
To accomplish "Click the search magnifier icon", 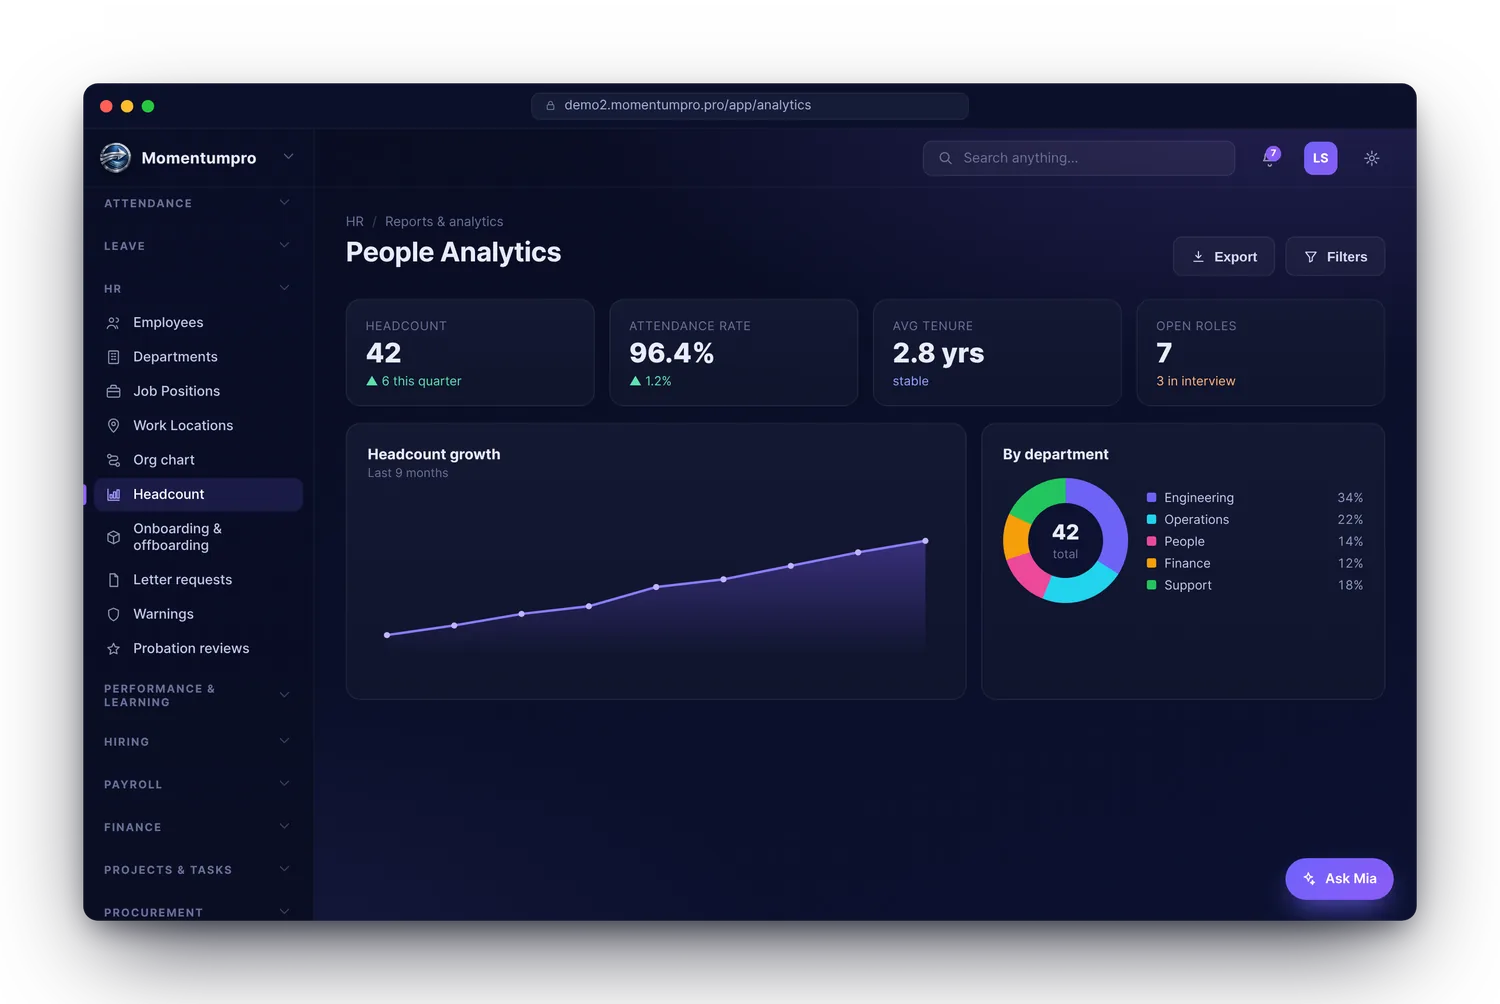I will point(945,158).
